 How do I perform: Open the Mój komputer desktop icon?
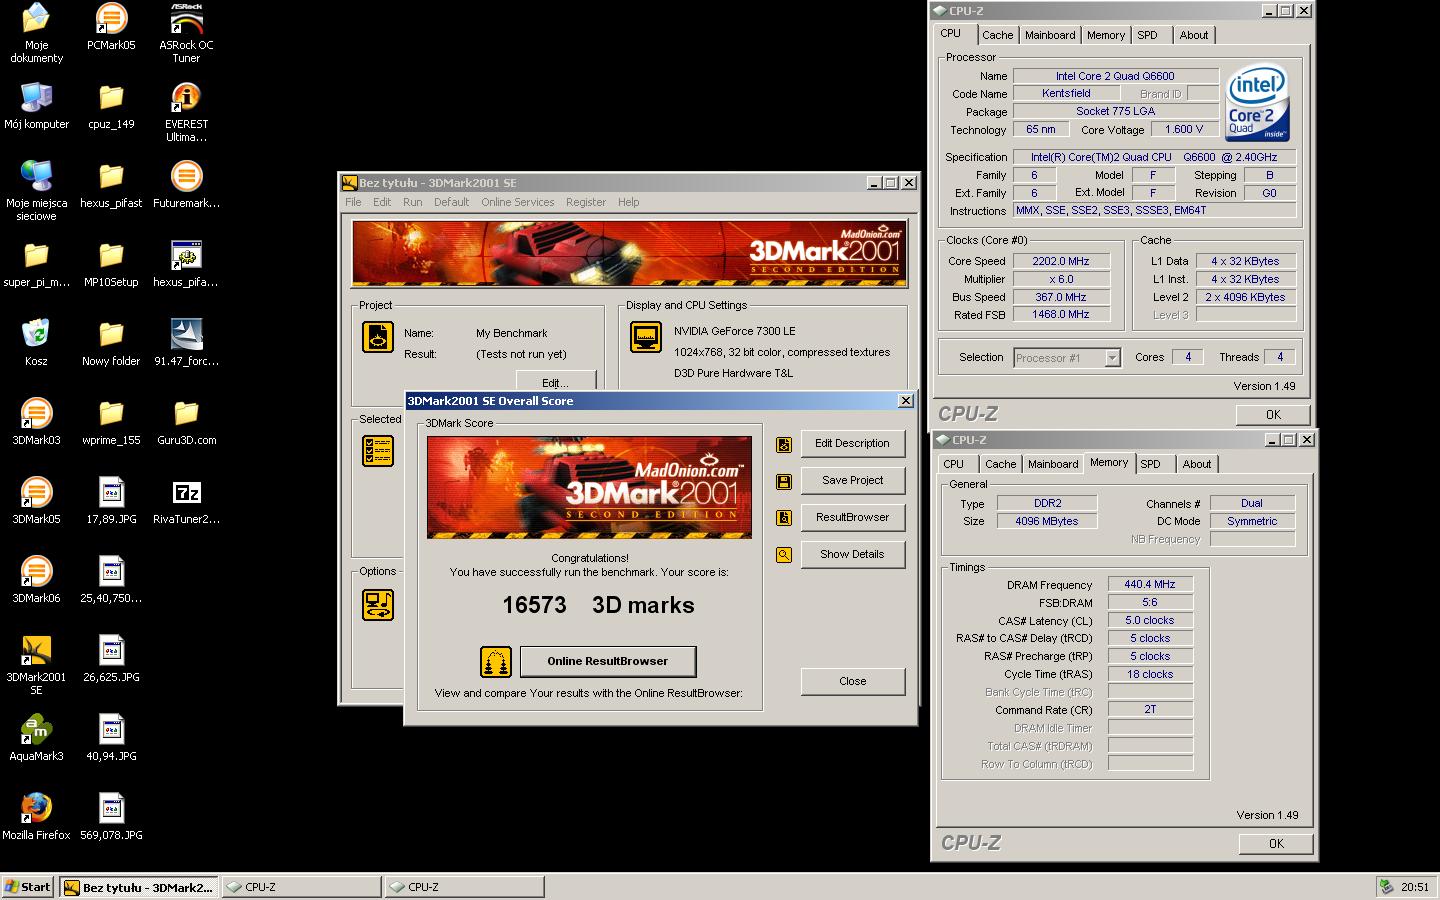(x=36, y=106)
